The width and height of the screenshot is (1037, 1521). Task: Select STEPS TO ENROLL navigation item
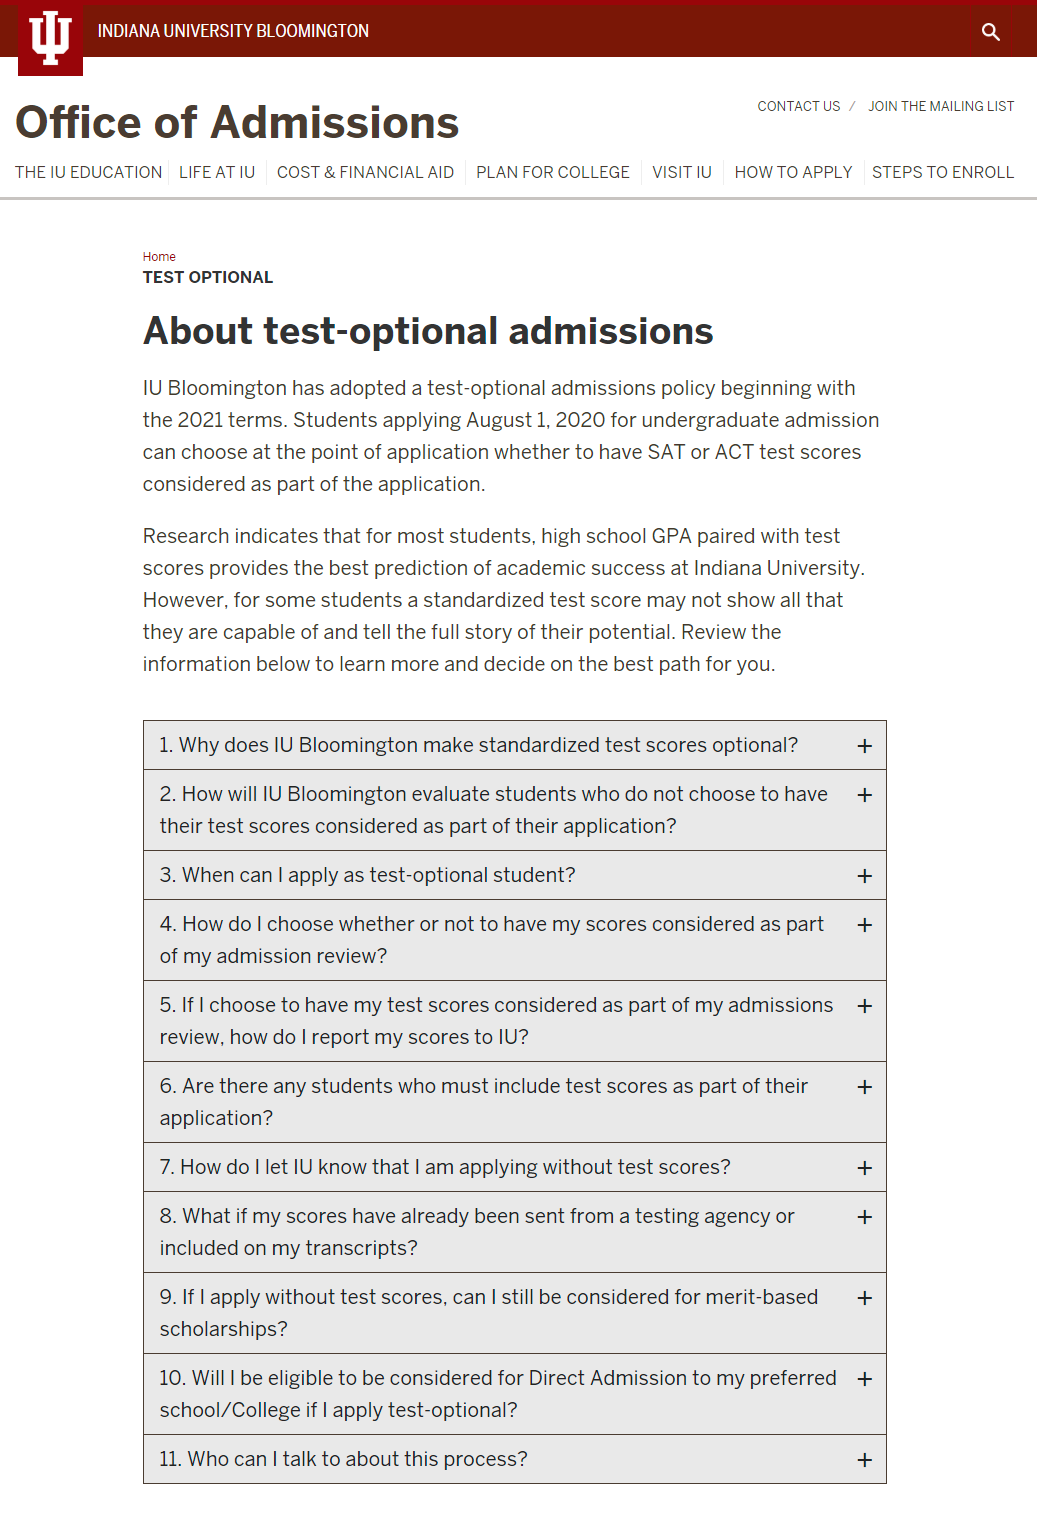point(943,172)
